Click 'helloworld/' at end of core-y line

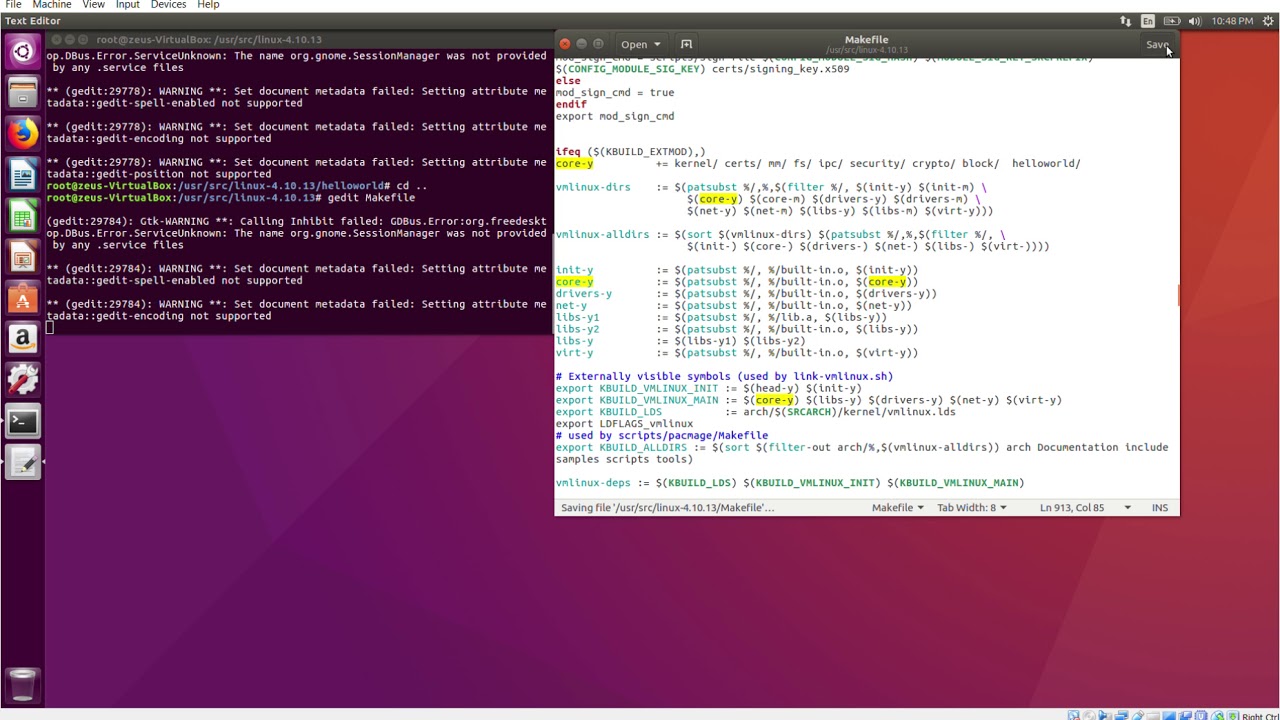point(1046,164)
